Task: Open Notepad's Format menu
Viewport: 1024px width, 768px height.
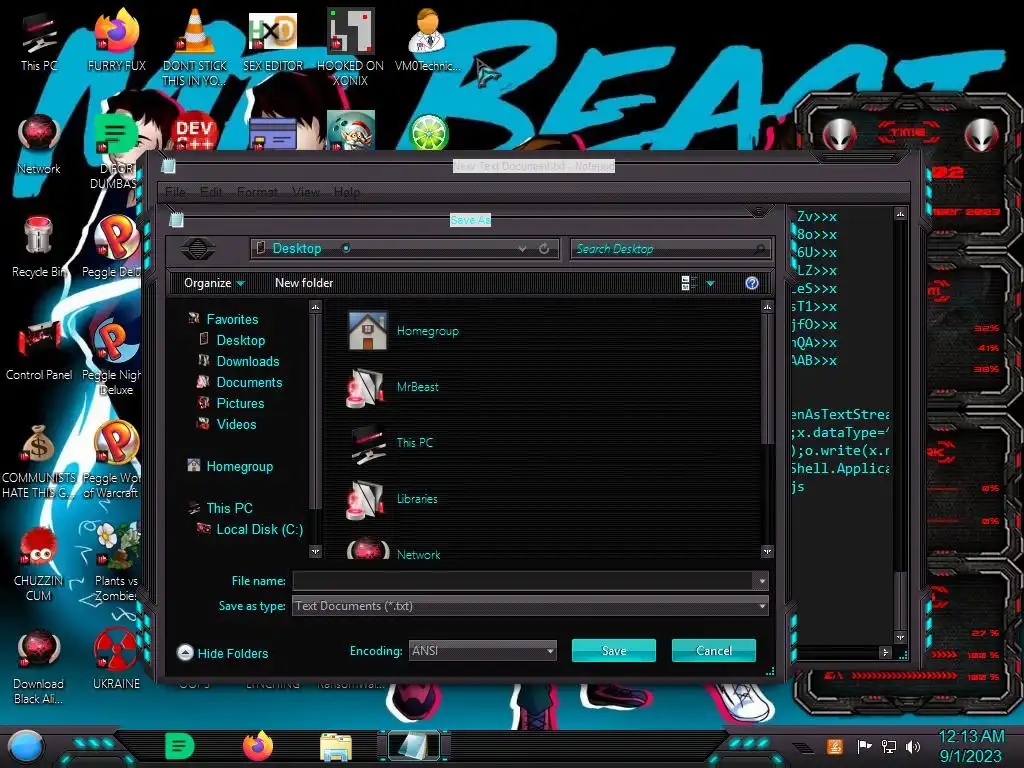Action: click(257, 192)
